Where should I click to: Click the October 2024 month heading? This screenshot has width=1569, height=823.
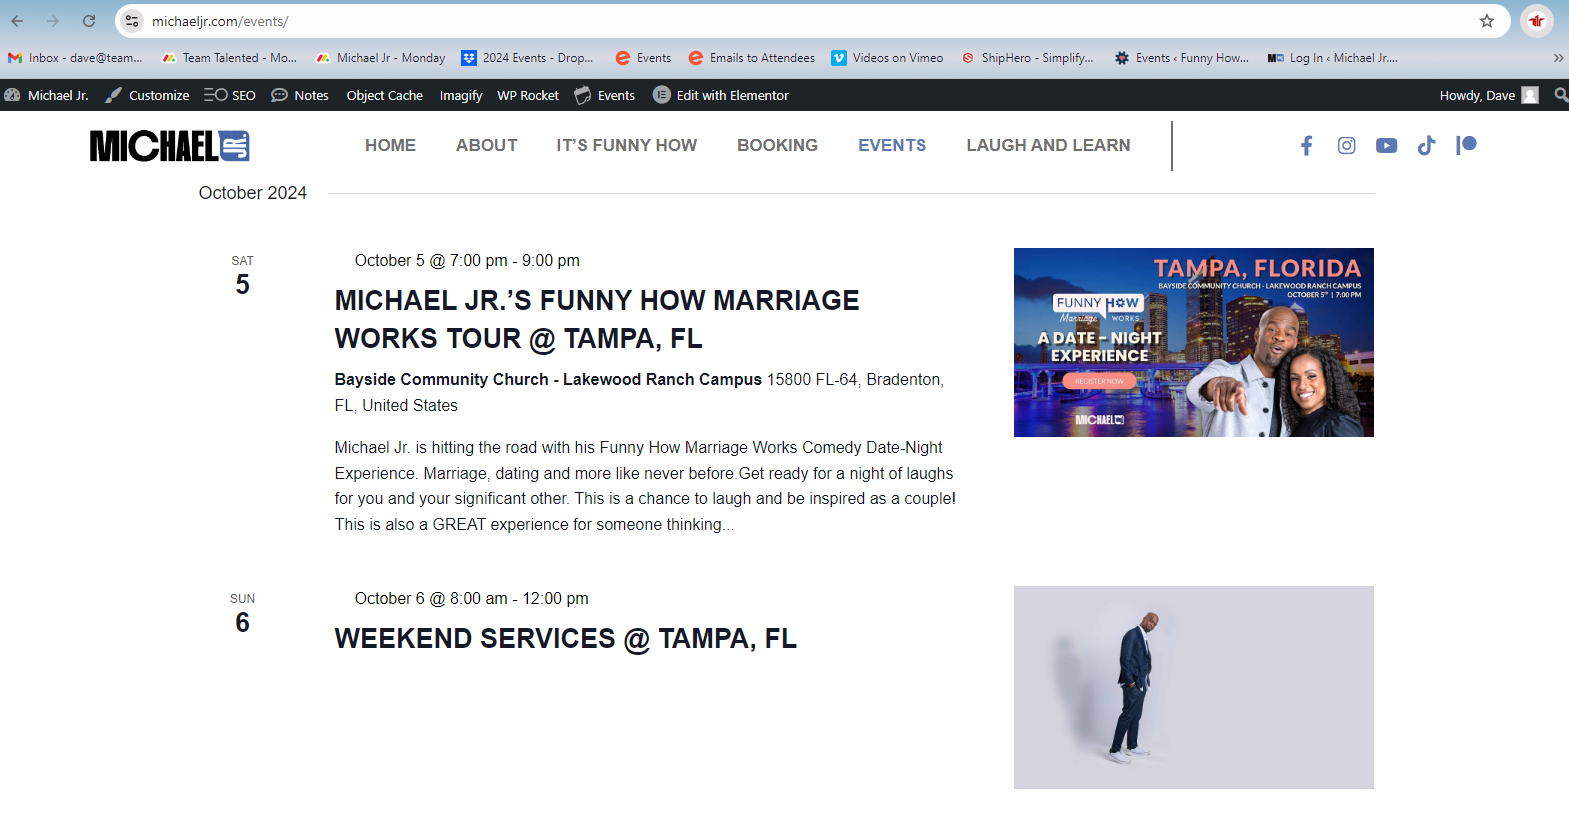[x=253, y=193]
